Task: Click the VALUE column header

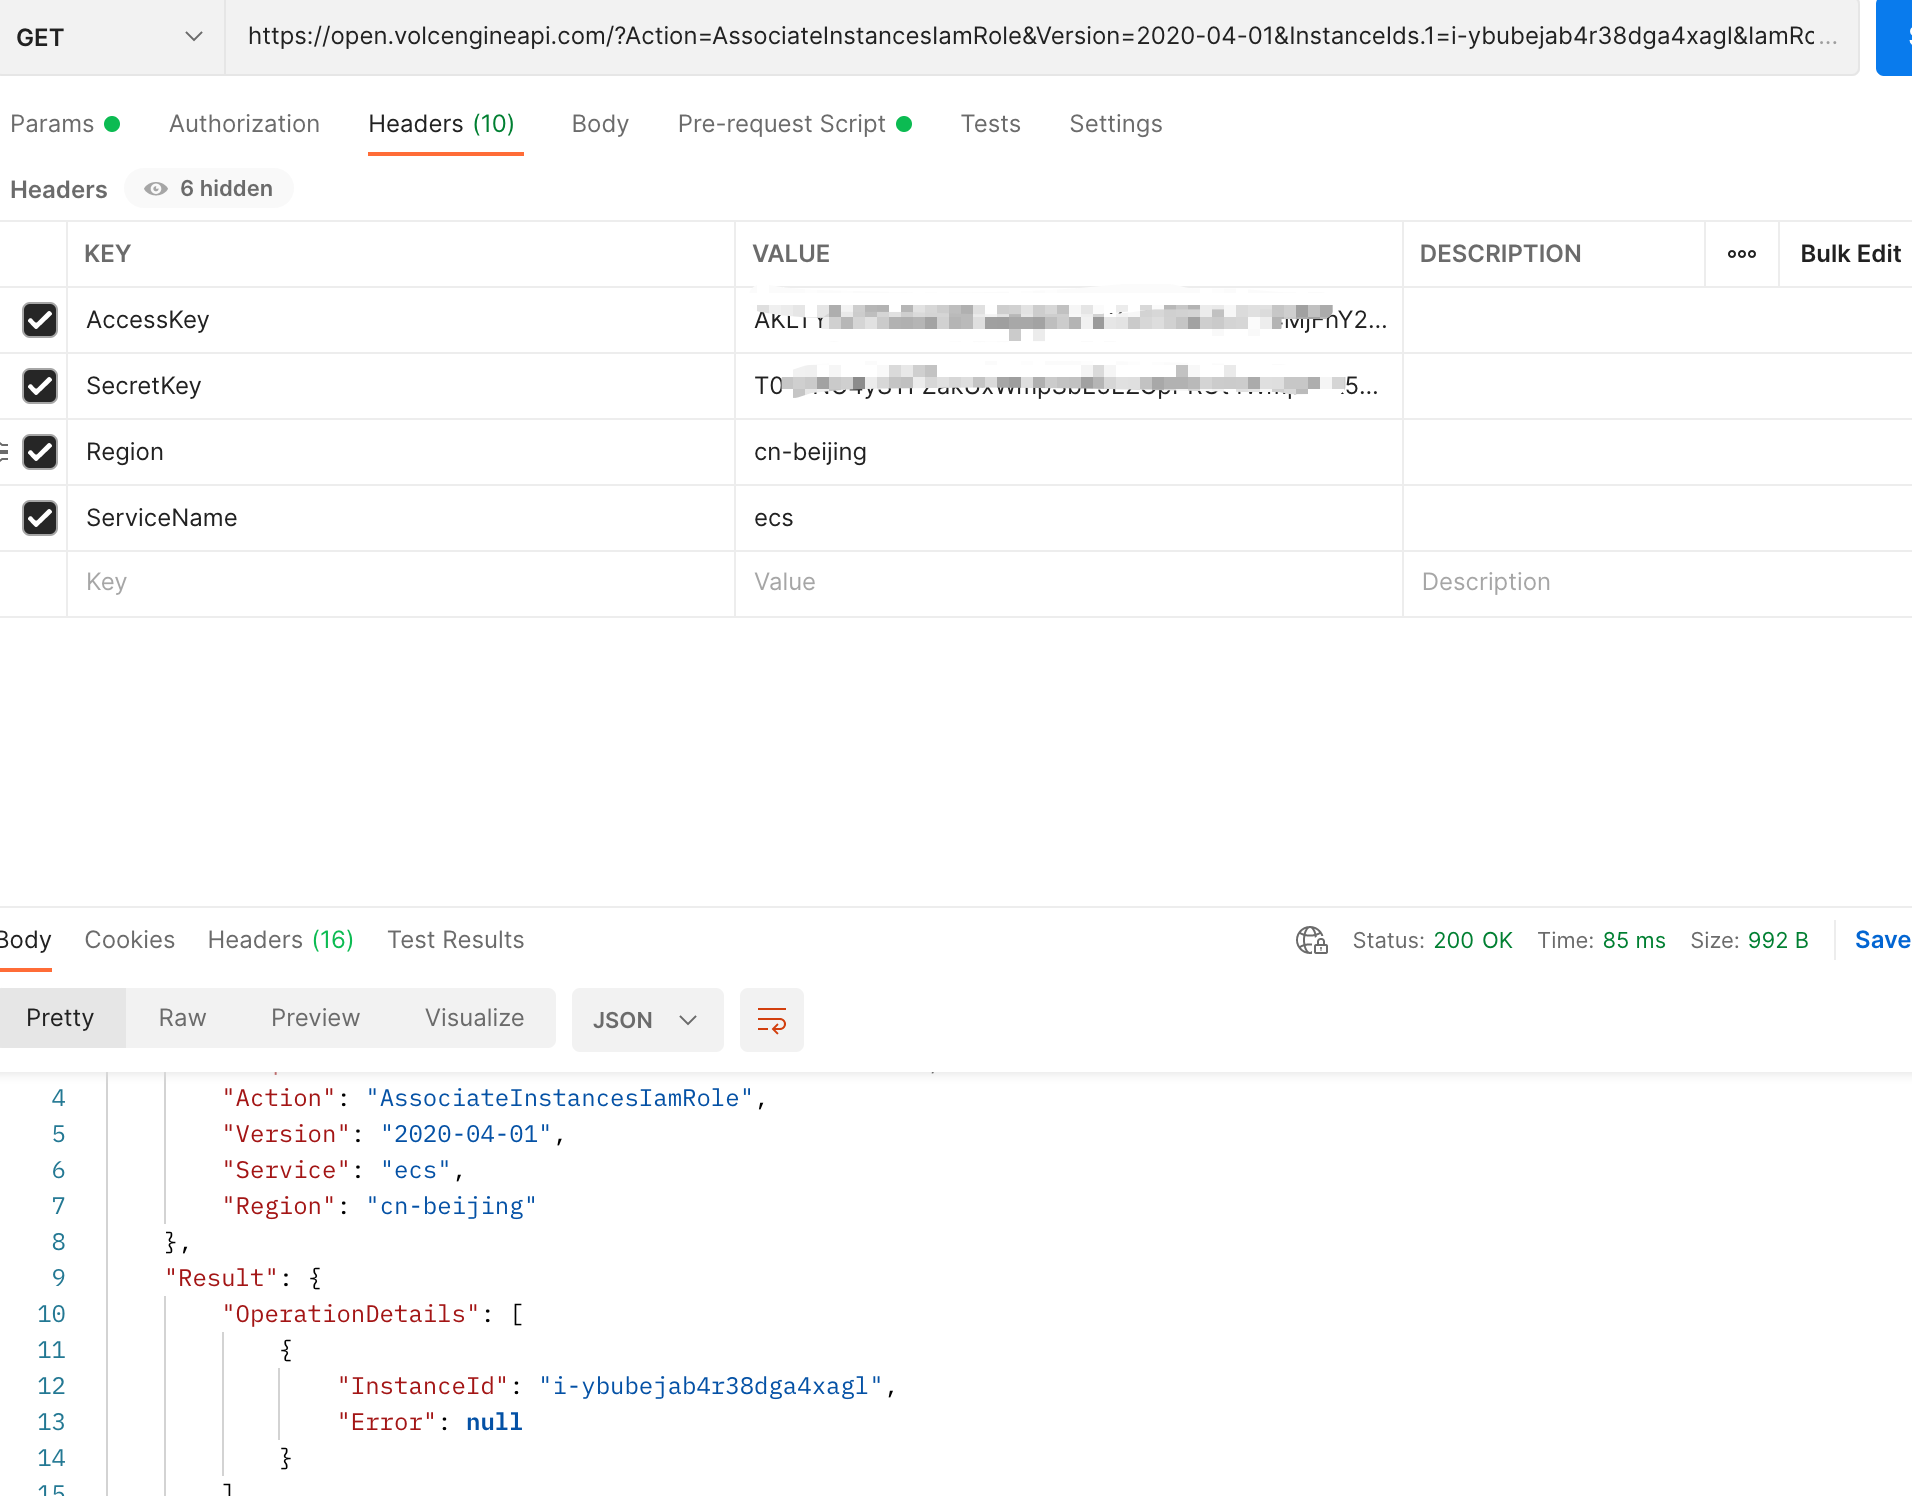Action: 791,254
